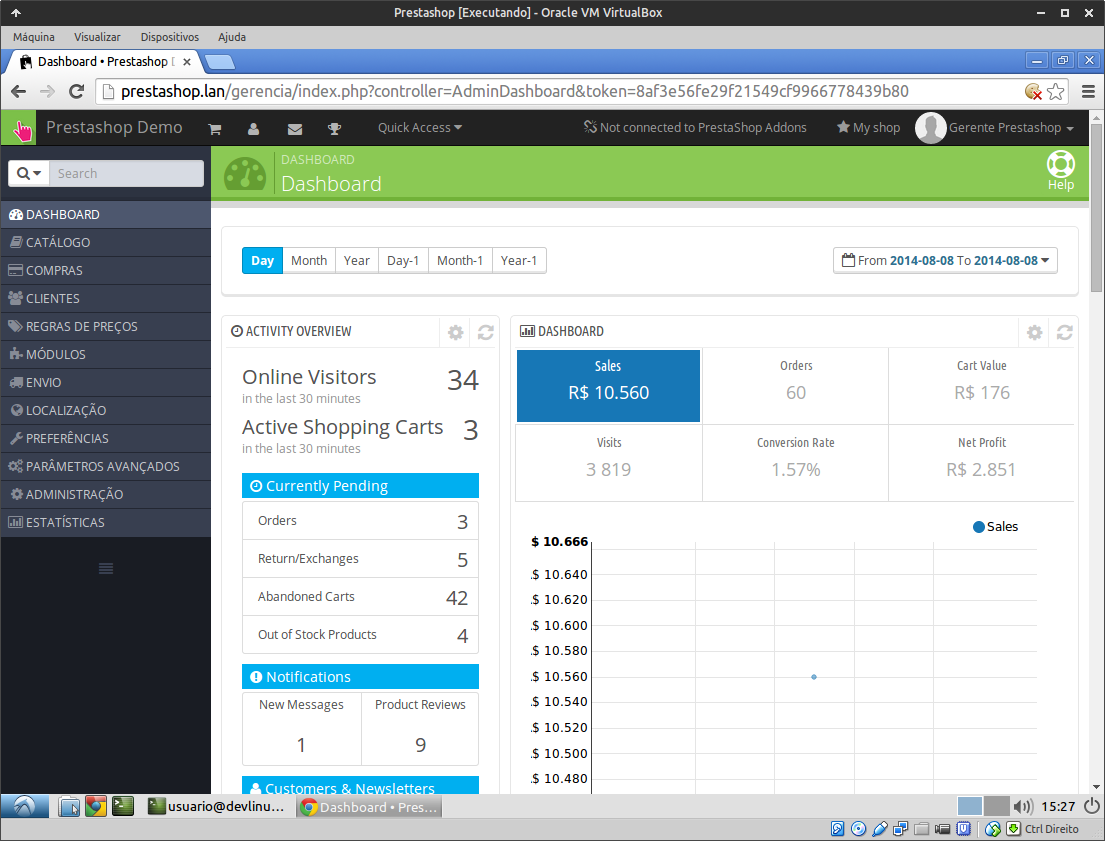1105x841 pixels.
Task: Select the Conversion Rate metric tile
Action: [796, 462]
